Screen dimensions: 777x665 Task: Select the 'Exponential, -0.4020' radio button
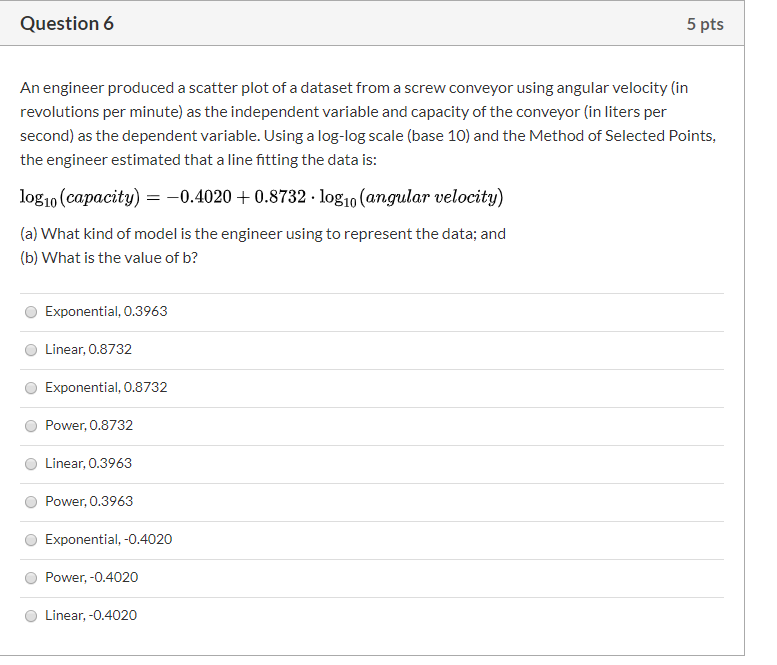coord(31,540)
